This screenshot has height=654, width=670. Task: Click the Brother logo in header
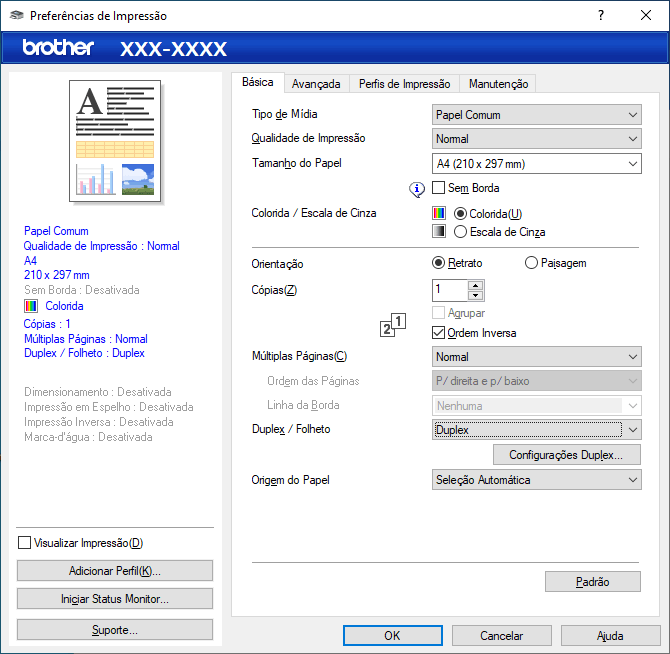coord(58,48)
